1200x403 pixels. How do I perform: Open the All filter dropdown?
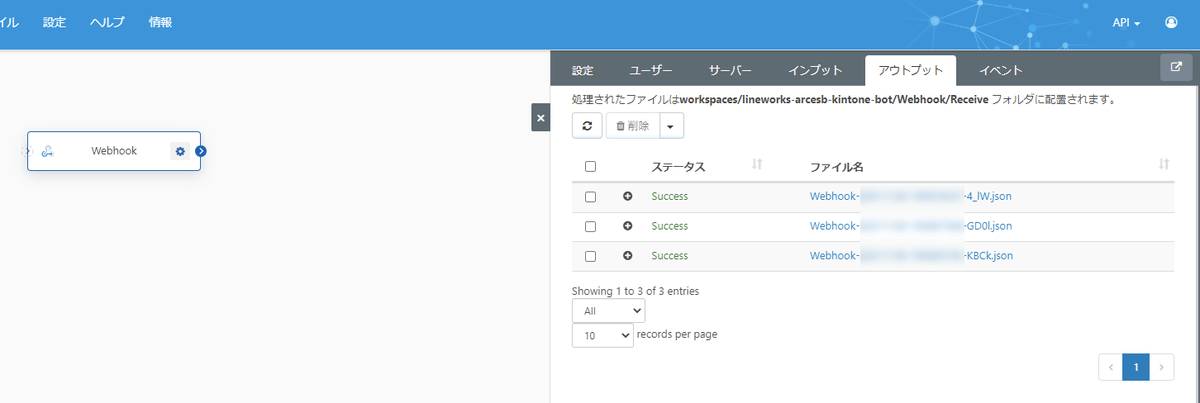coord(608,311)
